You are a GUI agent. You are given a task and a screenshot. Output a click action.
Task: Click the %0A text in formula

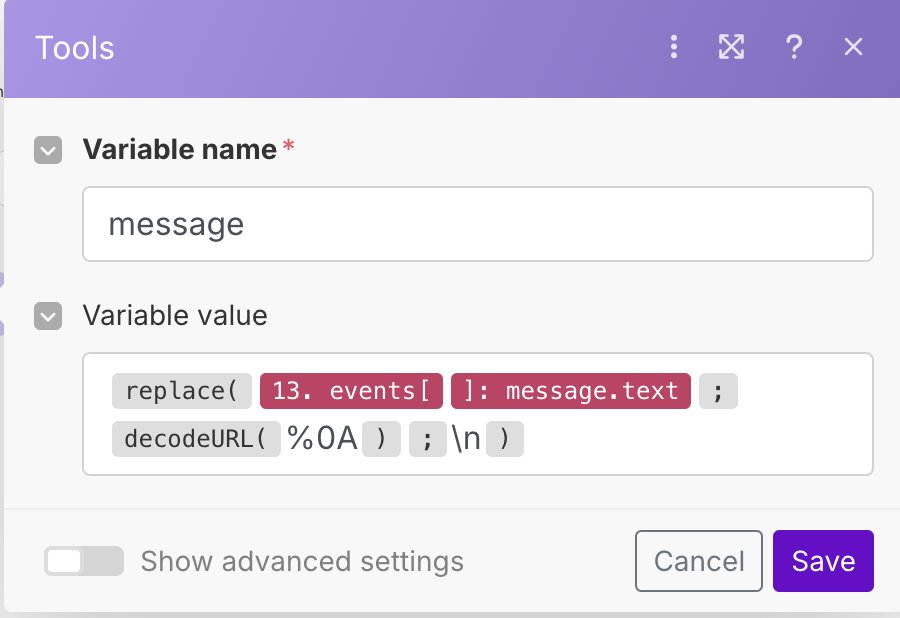click(322, 439)
